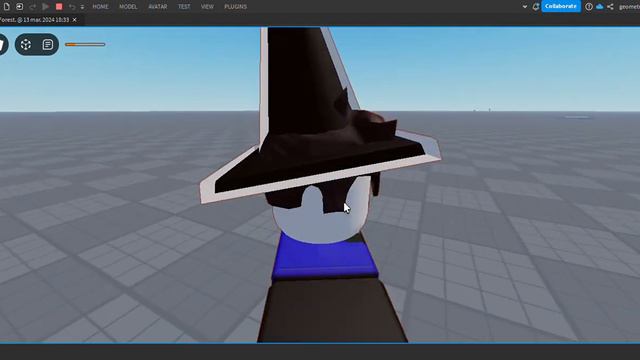The height and width of the screenshot is (360, 640).
Task: Open the PLUGINS ribbon tab
Action: point(236,7)
